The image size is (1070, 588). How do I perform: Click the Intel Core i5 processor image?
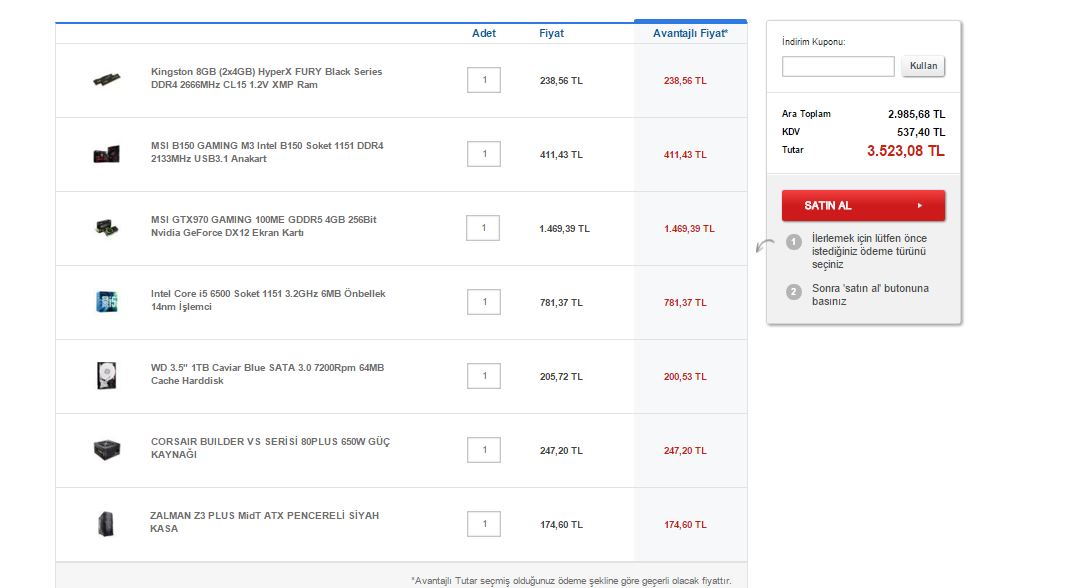click(106, 301)
